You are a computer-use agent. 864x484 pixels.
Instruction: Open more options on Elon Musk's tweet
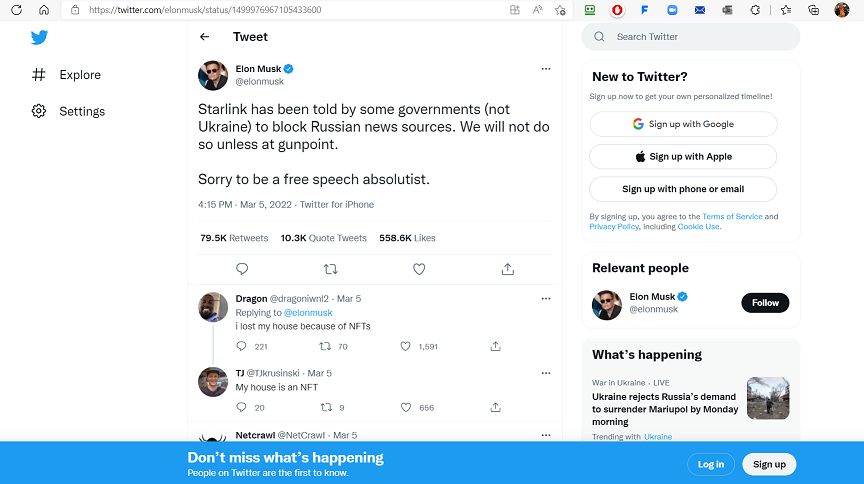[546, 69]
